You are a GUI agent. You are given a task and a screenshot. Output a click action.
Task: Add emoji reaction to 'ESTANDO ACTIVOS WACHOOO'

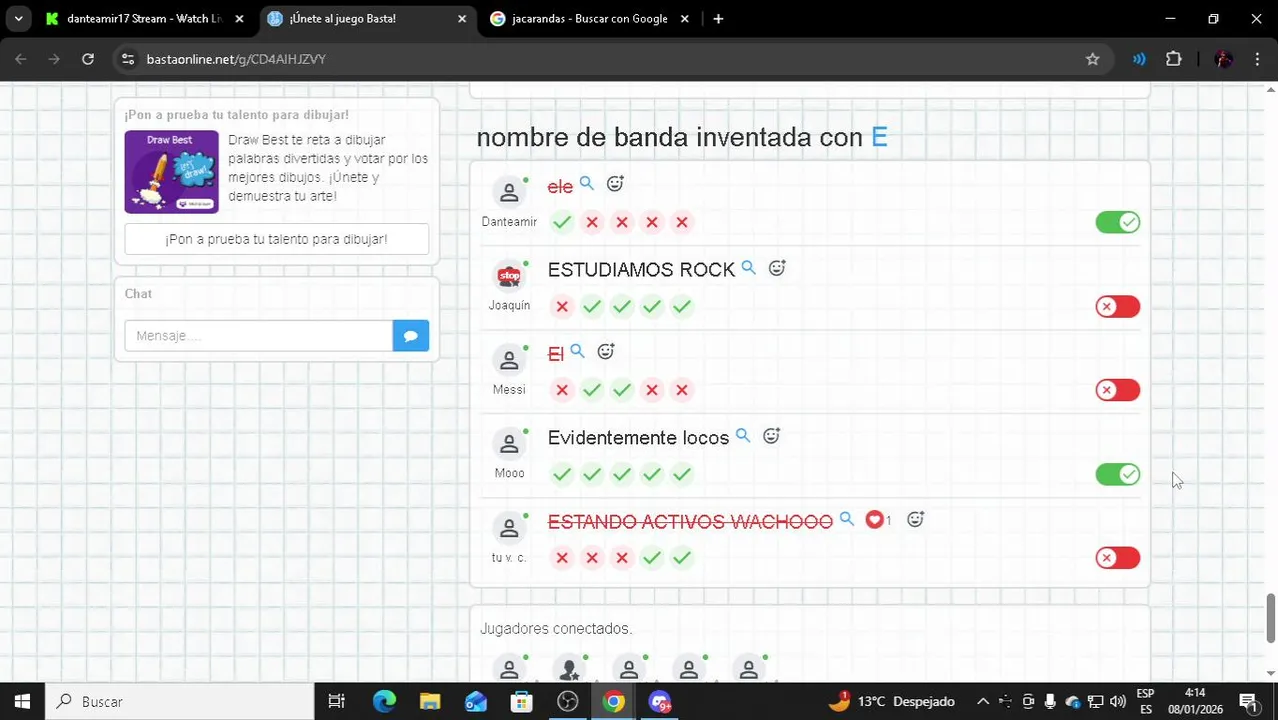915,520
